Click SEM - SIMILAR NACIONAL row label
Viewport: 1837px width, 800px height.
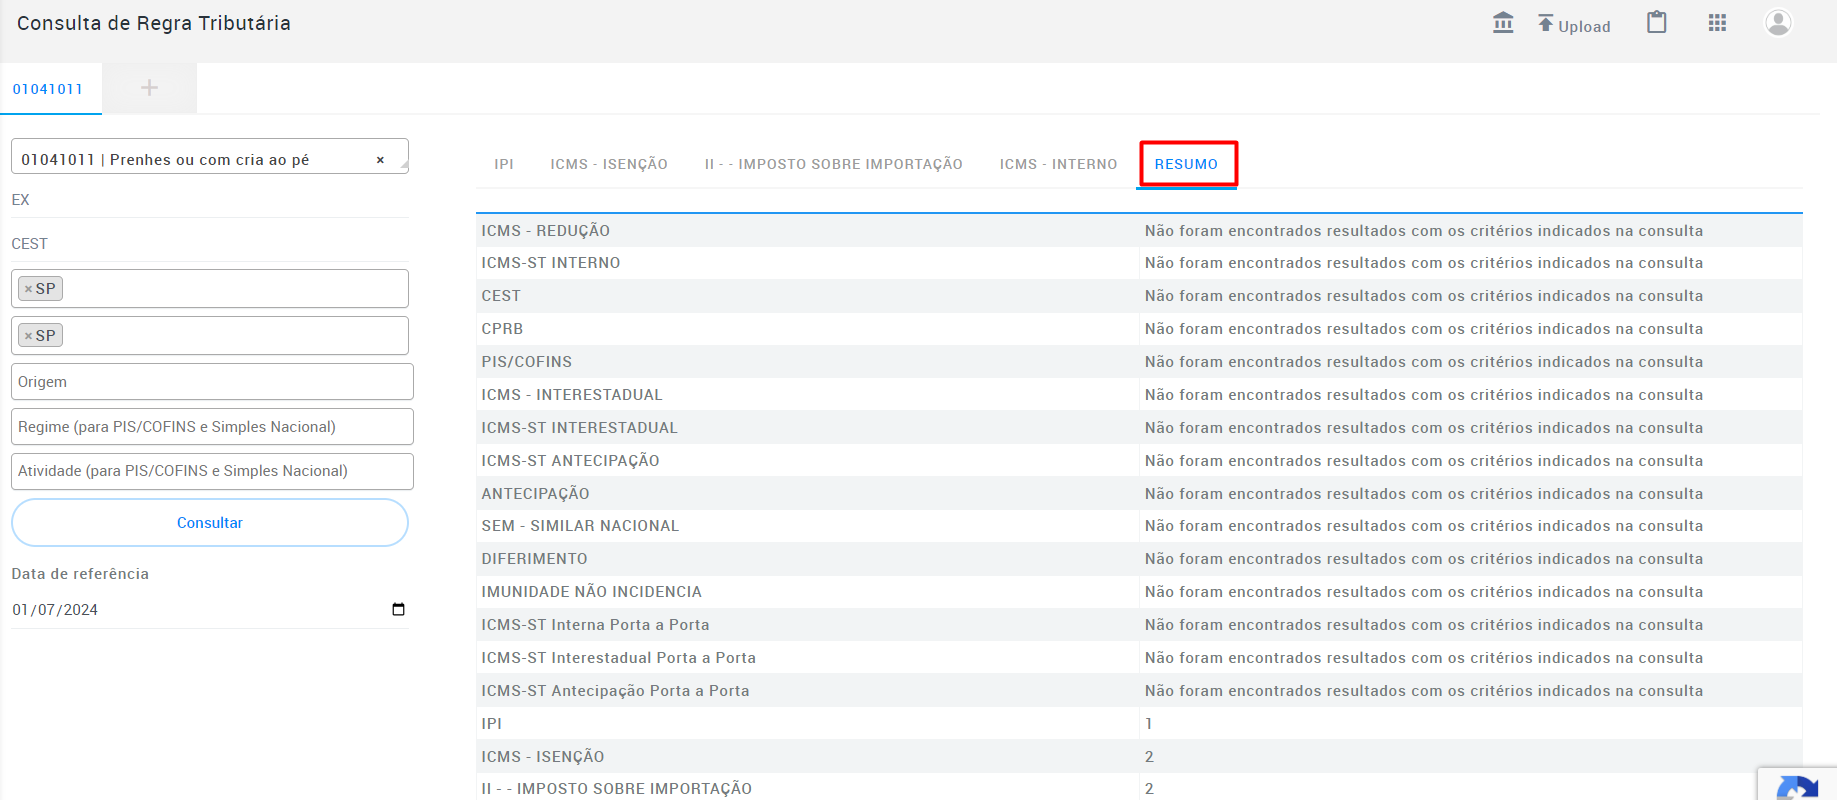click(580, 526)
